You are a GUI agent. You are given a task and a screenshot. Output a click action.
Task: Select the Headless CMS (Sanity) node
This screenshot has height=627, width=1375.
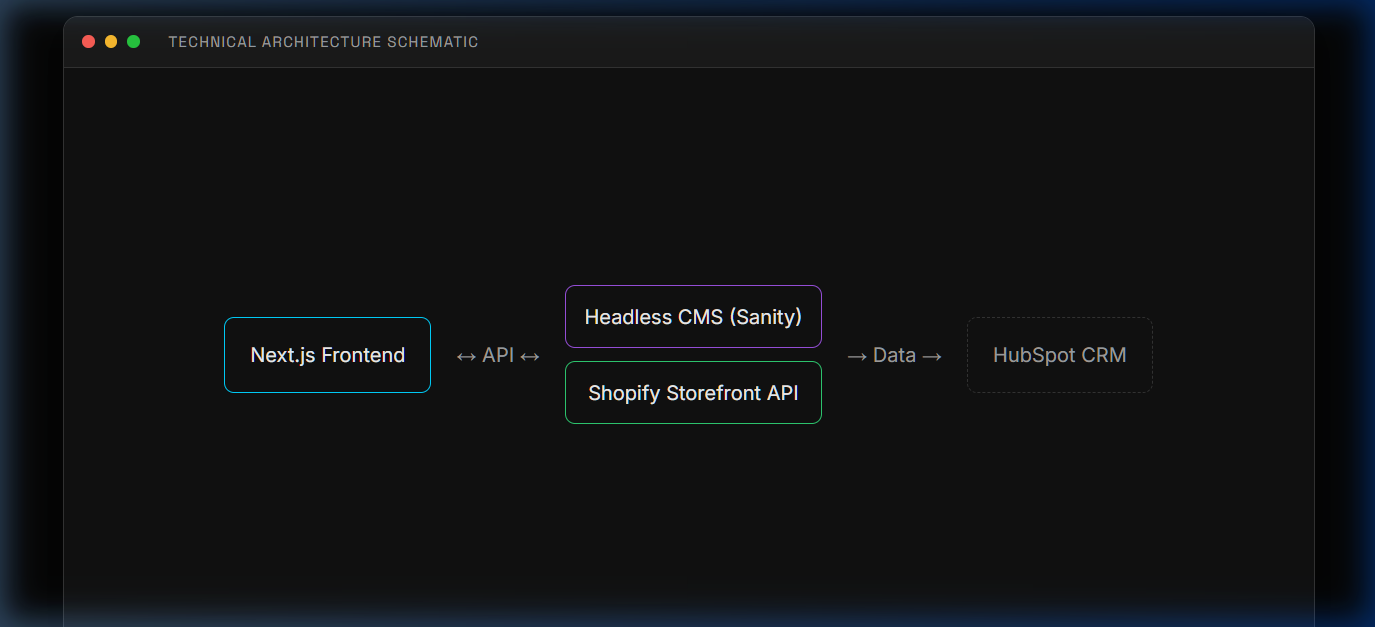(693, 317)
